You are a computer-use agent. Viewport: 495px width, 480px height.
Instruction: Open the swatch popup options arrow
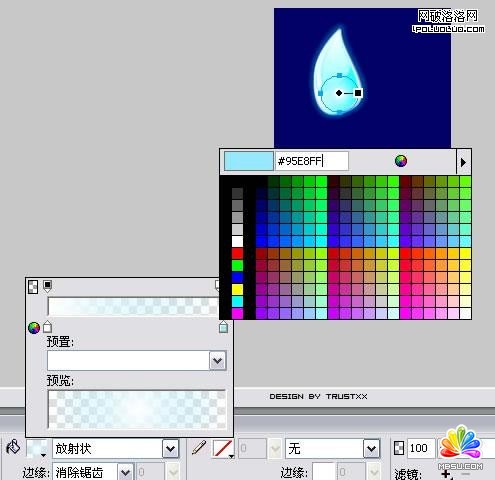point(463,162)
